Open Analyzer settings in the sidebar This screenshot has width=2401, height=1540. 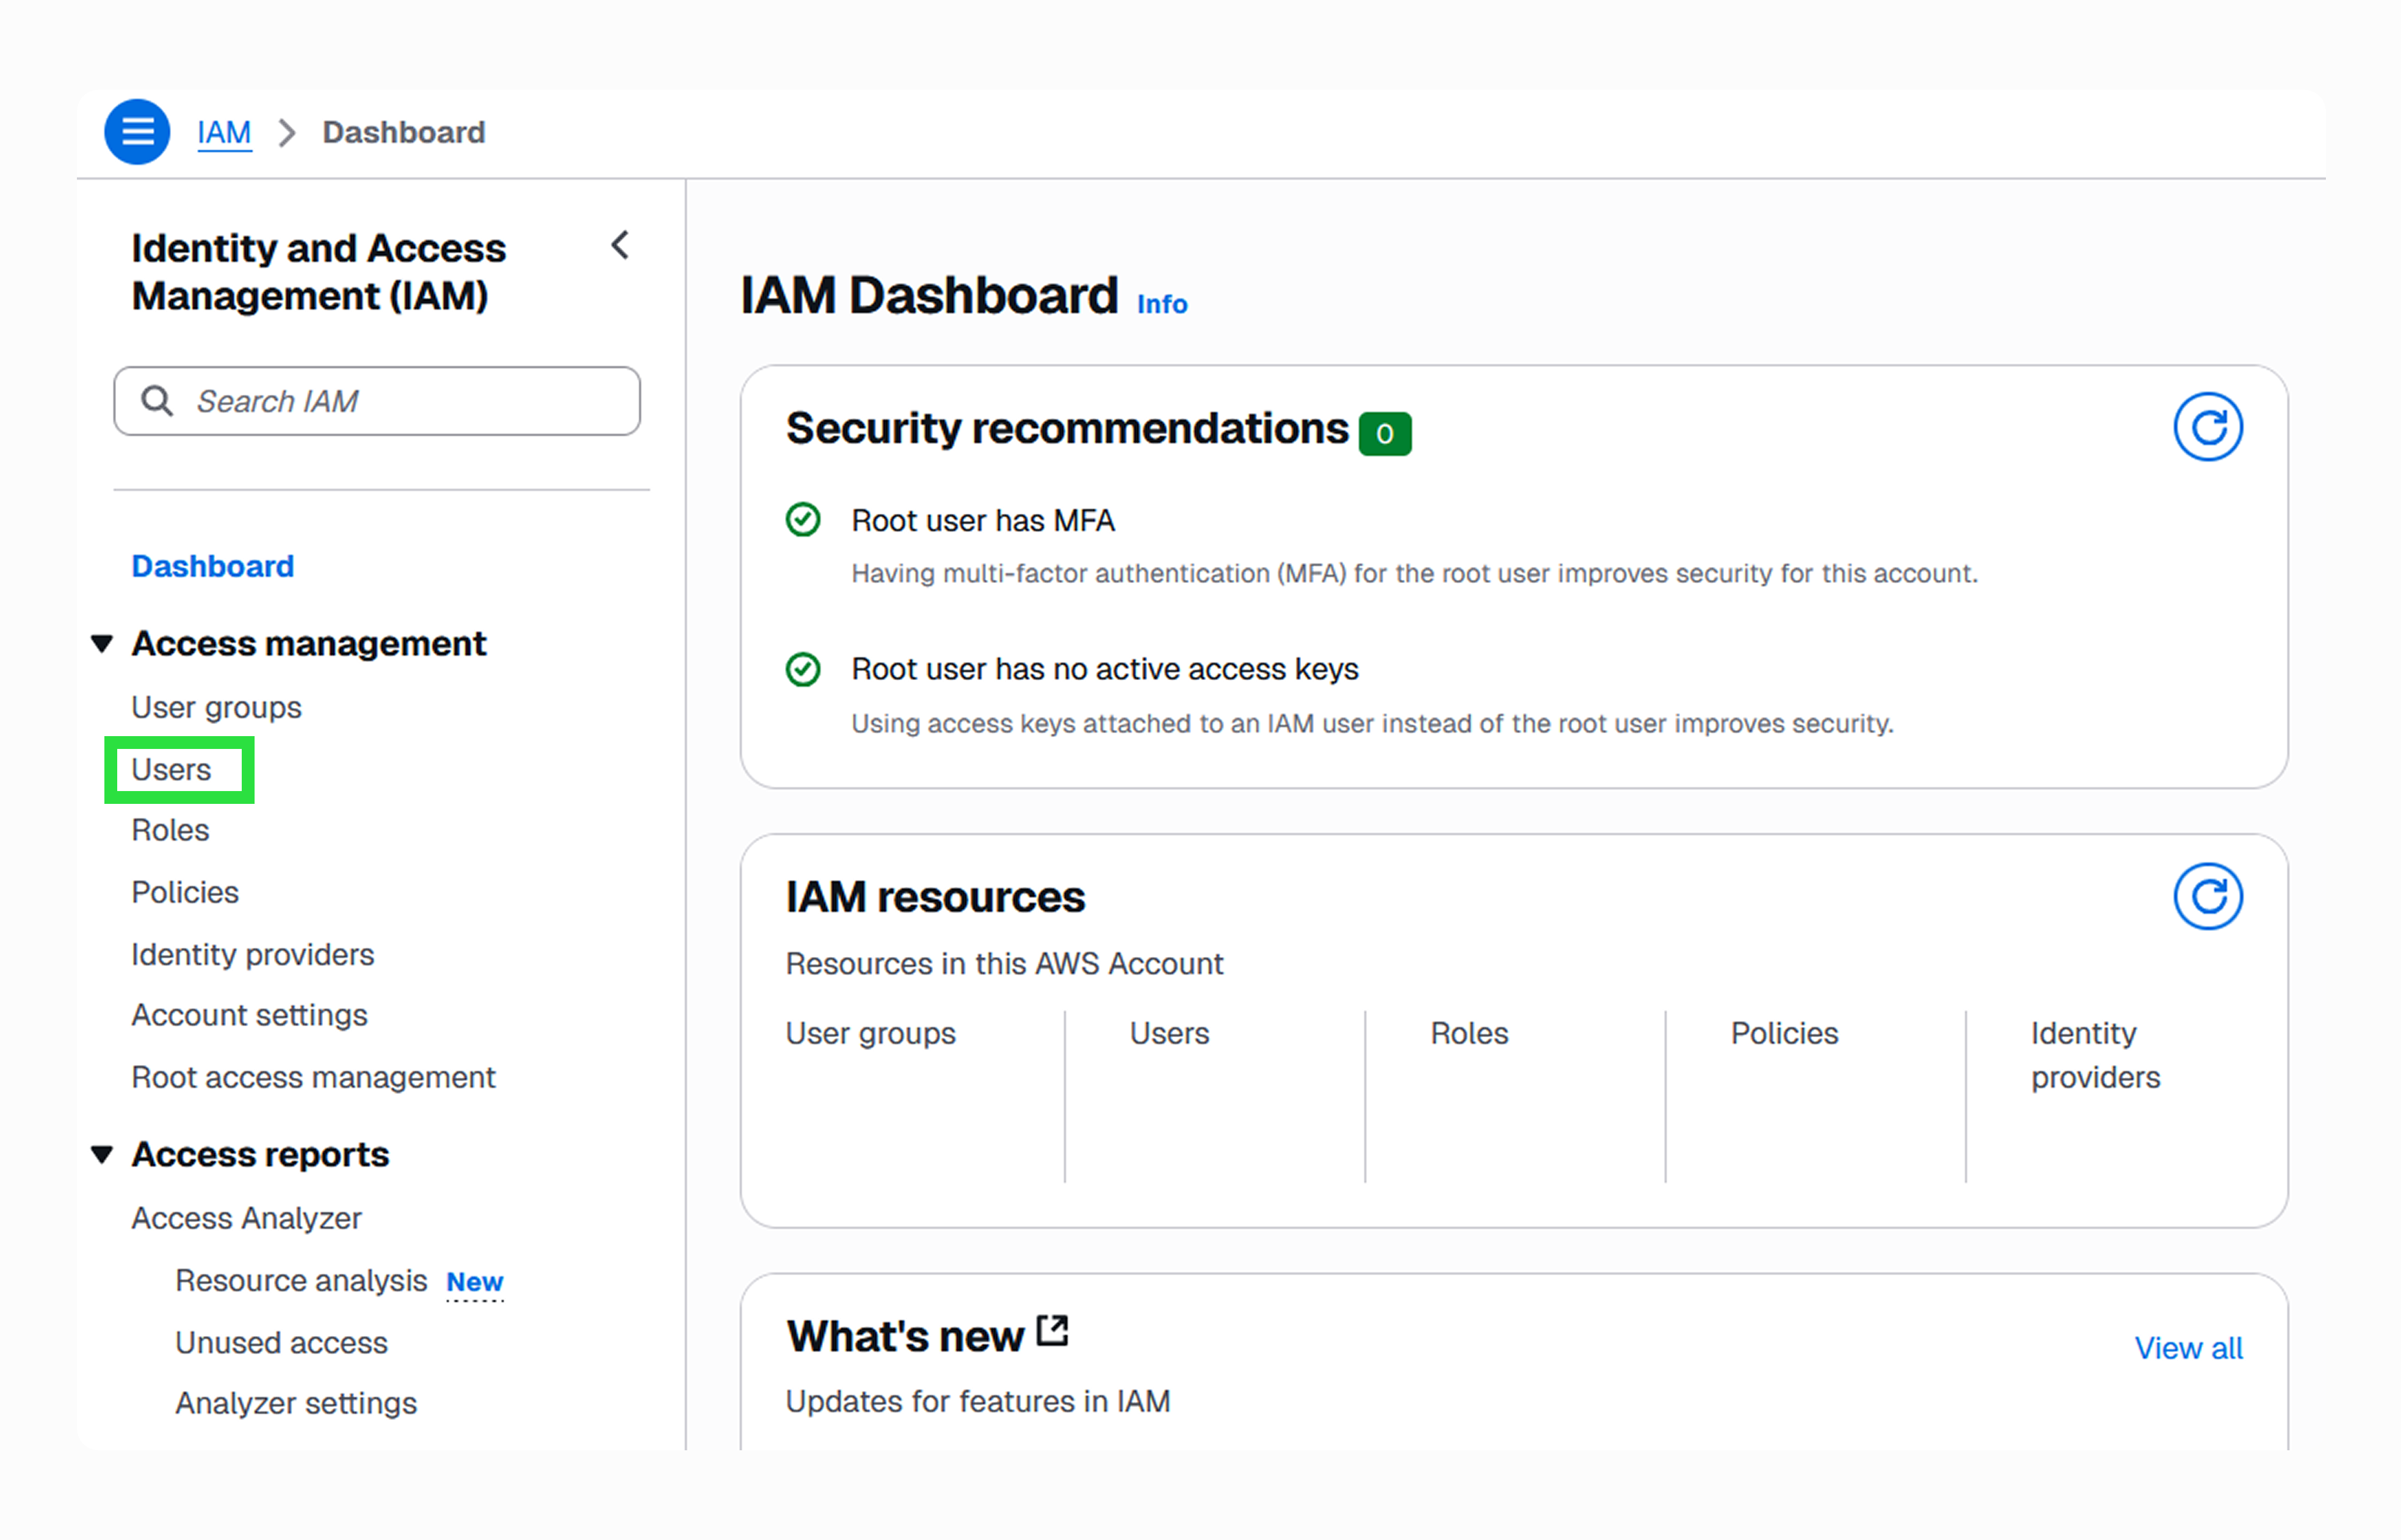296,1403
